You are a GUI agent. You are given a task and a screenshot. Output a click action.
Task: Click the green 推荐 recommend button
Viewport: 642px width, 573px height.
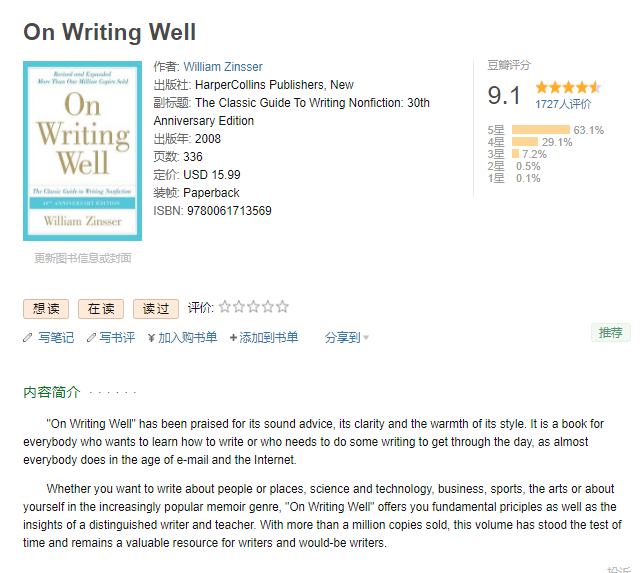coord(610,332)
